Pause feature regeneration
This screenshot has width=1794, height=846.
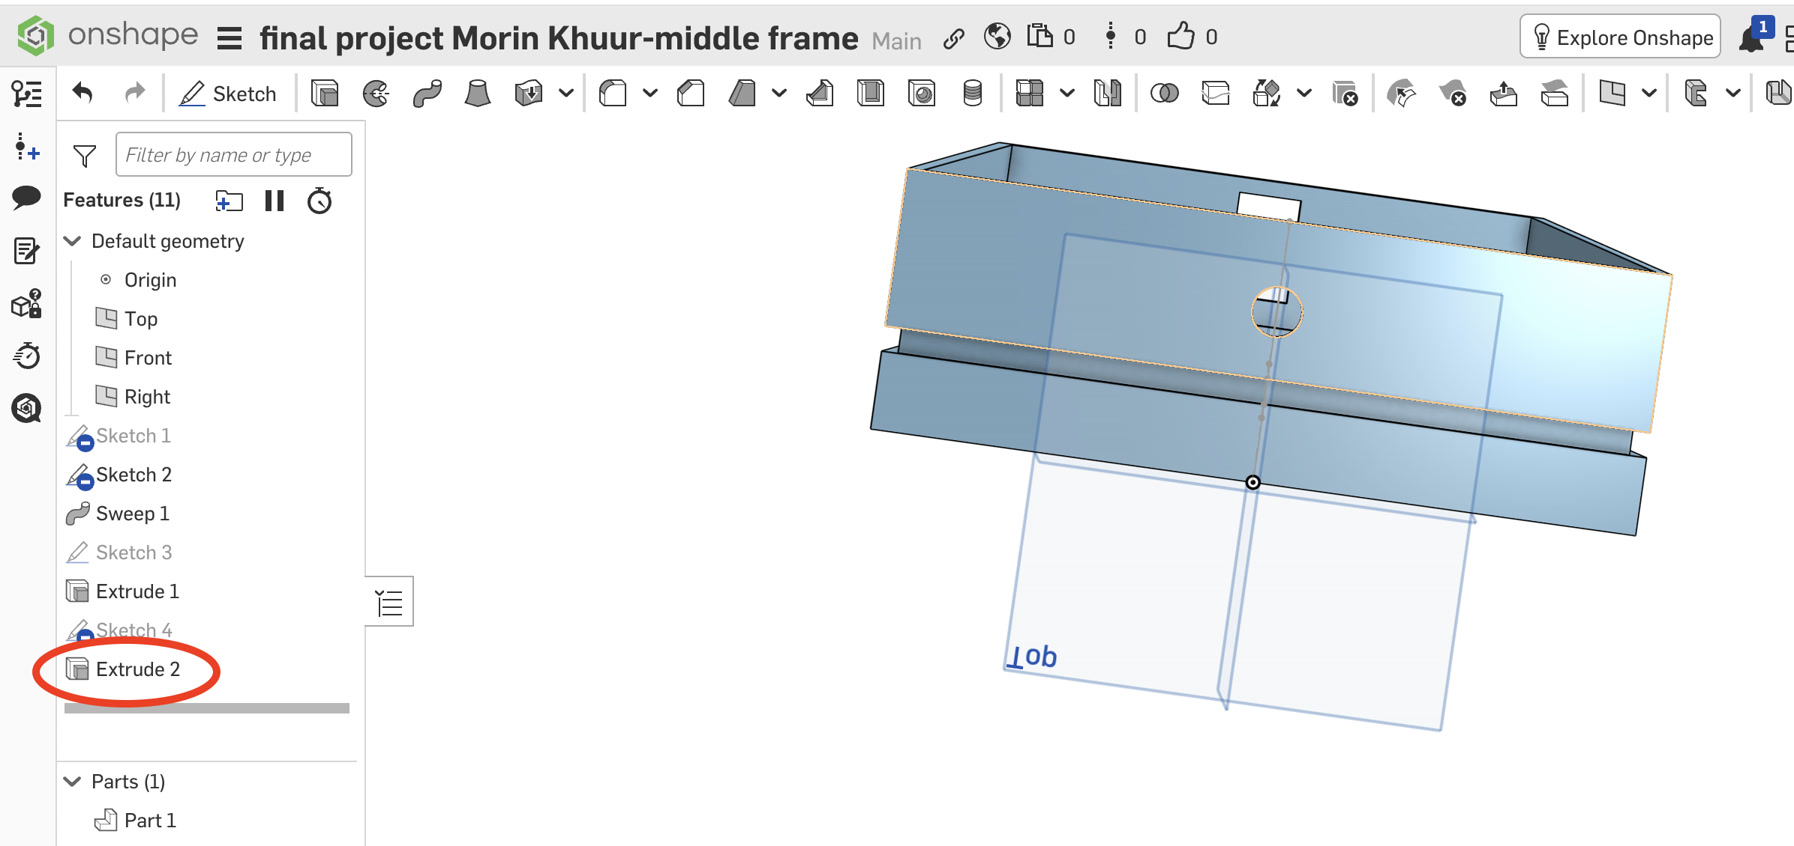274,201
